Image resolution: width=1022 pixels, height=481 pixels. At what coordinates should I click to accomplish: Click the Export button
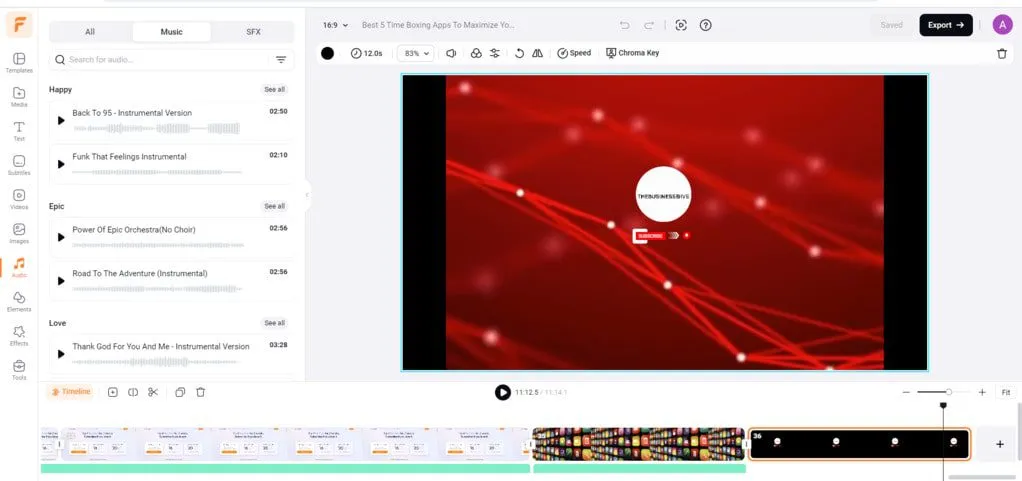click(945, 25)
